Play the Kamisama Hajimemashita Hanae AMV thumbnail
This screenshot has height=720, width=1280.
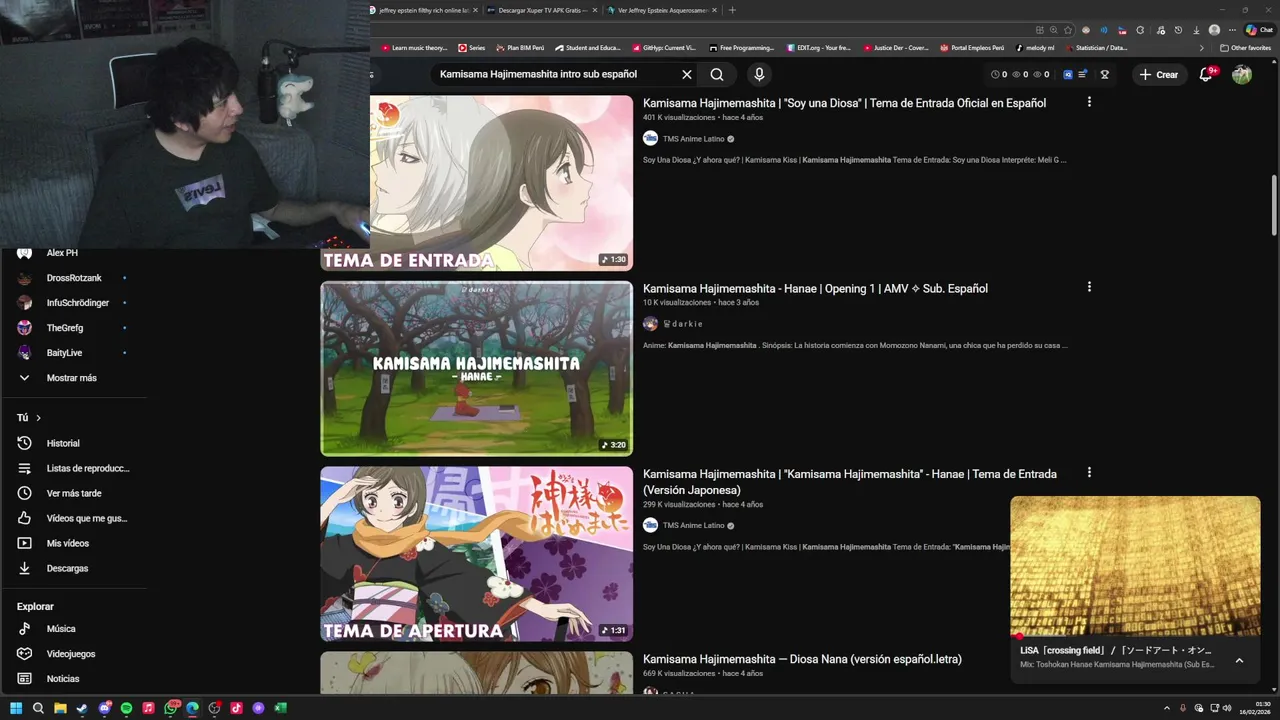476,368
